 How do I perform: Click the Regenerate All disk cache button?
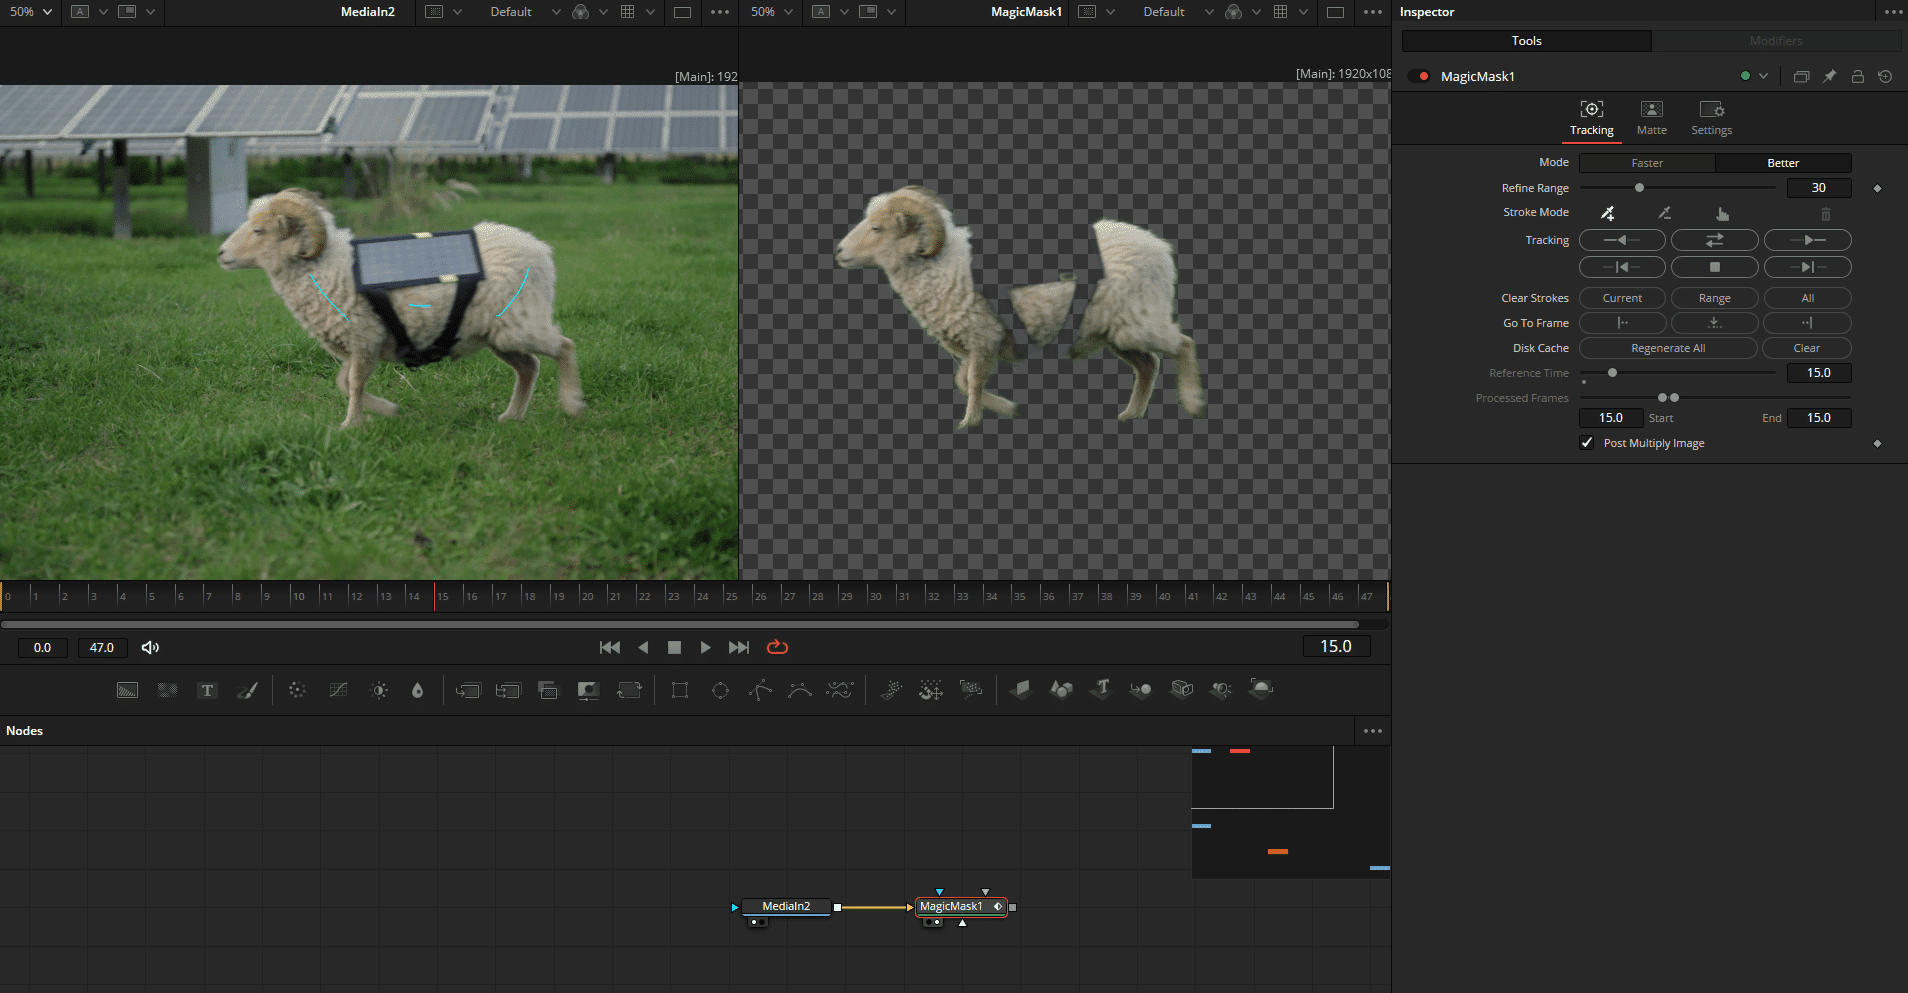[x=1667, y=347]
